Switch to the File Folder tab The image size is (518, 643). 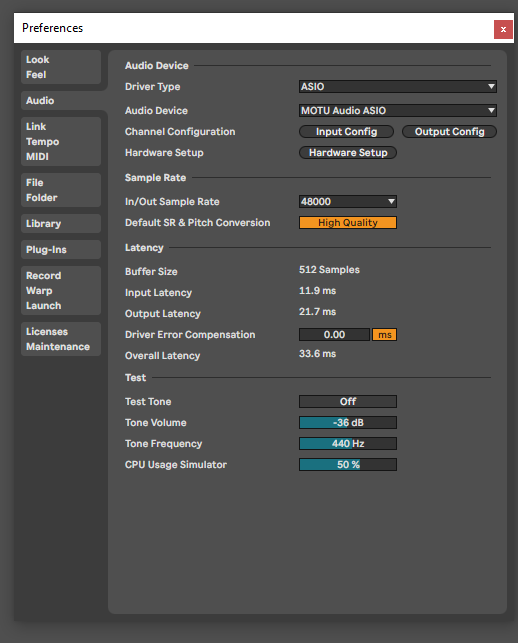61,190
